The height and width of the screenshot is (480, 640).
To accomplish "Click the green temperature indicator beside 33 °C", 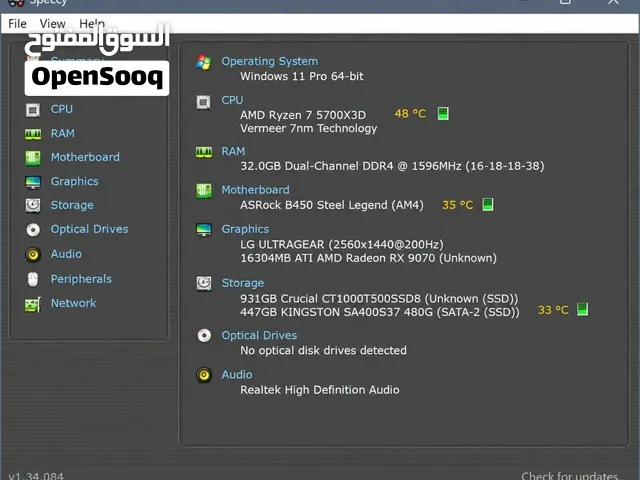I will click(583, 309).
